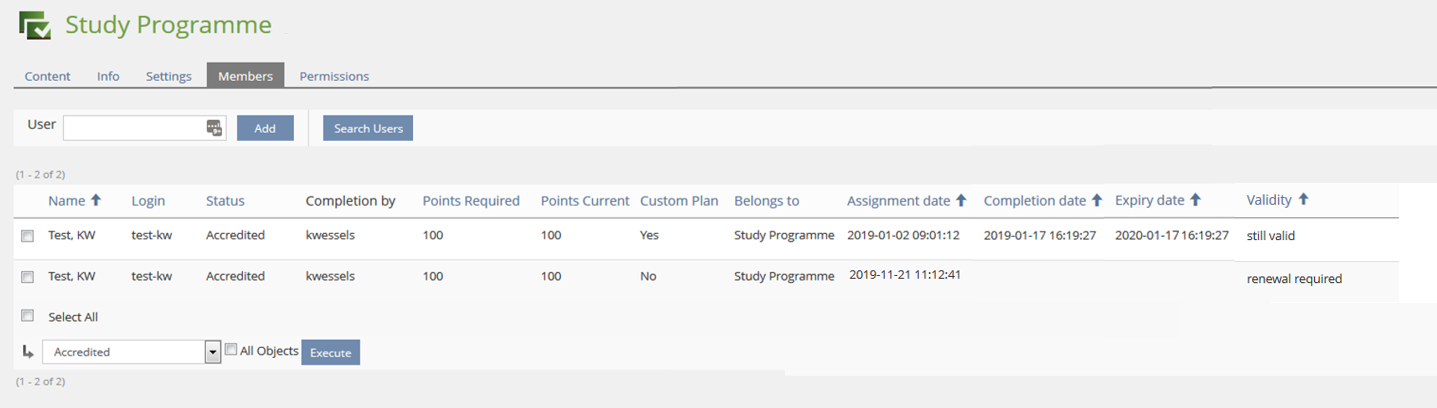Tick the Select All checkbox
The width and height of the screenshot is (1437, 408).
(x=27, y=316)
